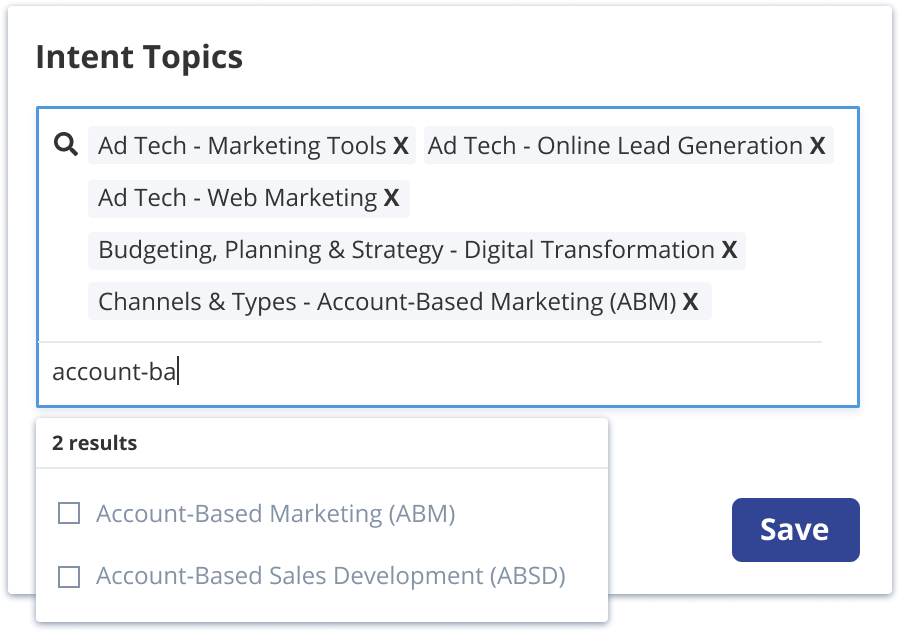The image size is (900, 632).
Task: Remove the Ad Tech - Online Lead Generation tag
Action: tap(815, 145)
